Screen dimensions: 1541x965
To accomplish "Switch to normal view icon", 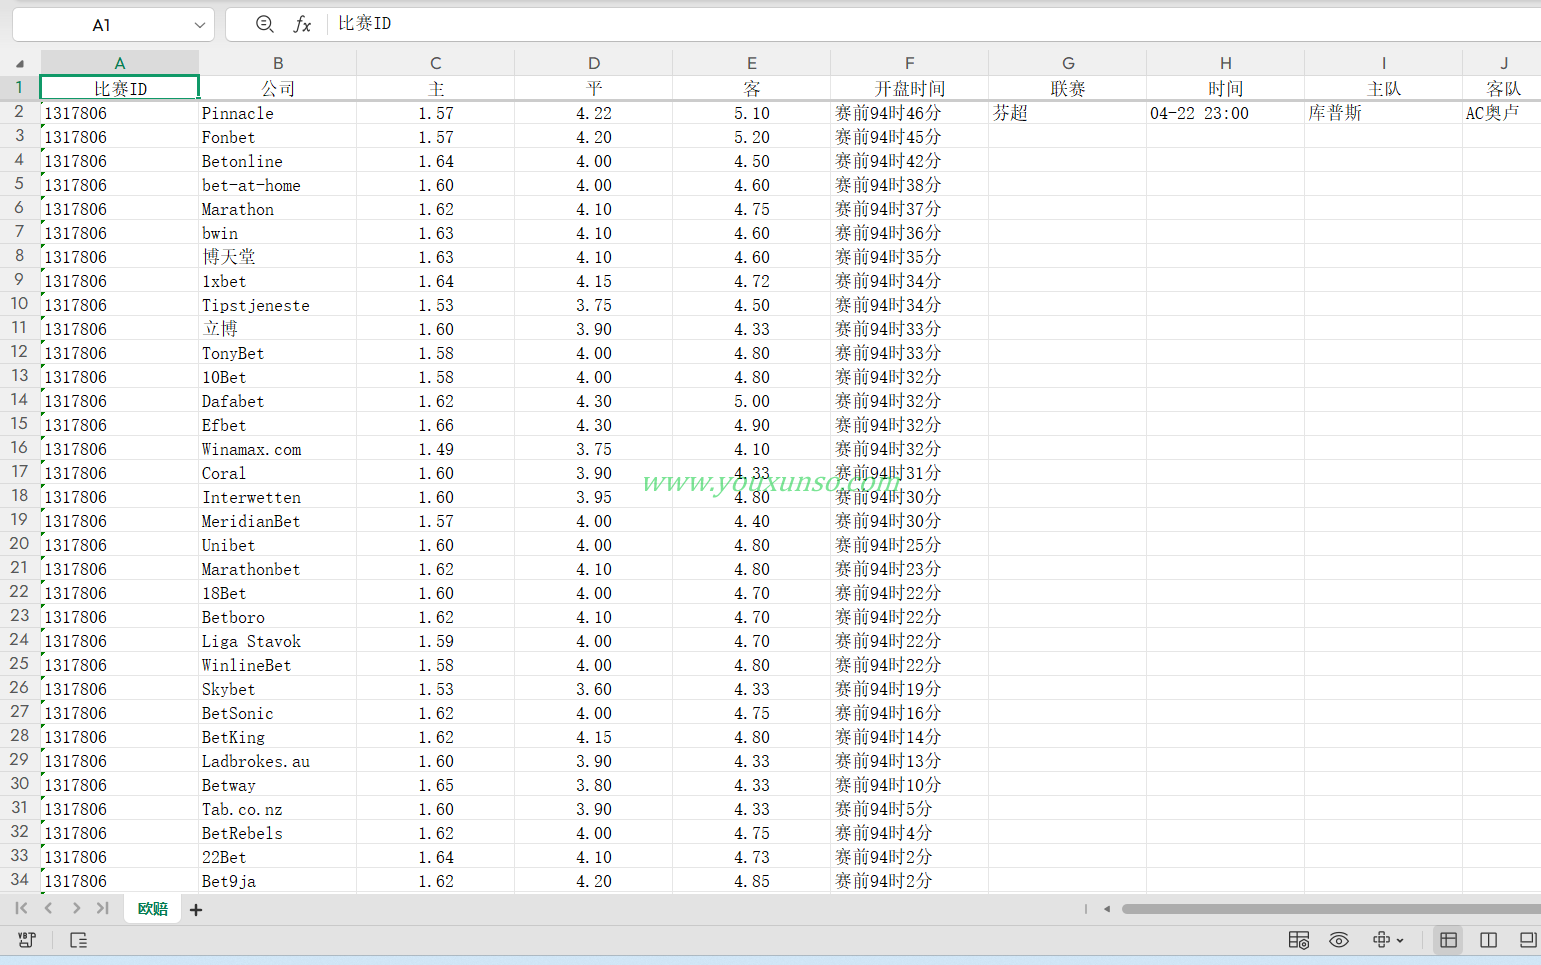I will tap(1448, 940).
